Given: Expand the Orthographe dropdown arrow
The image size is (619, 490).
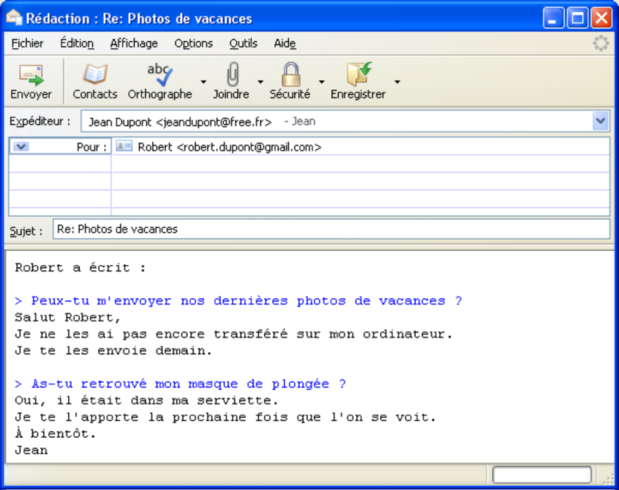Looking at the screenshot, I should click(x=203, y=82).
